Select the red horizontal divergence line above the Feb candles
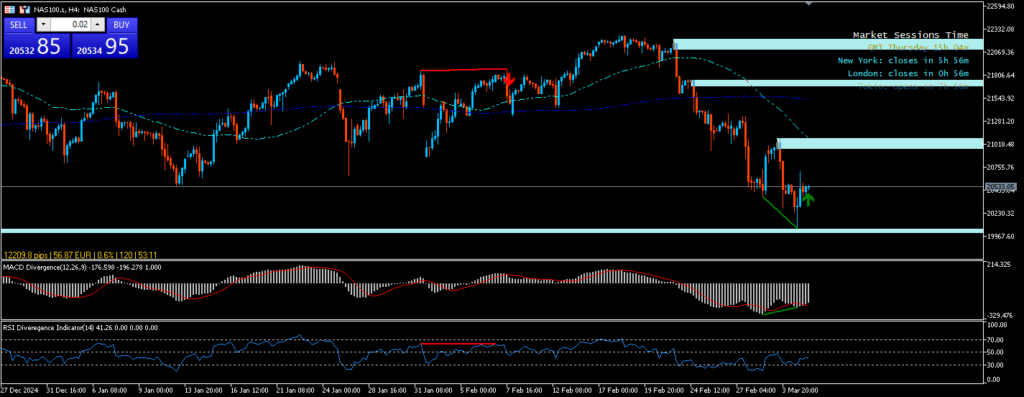Screen dimensions: 1024x397 tap(464, 70)
